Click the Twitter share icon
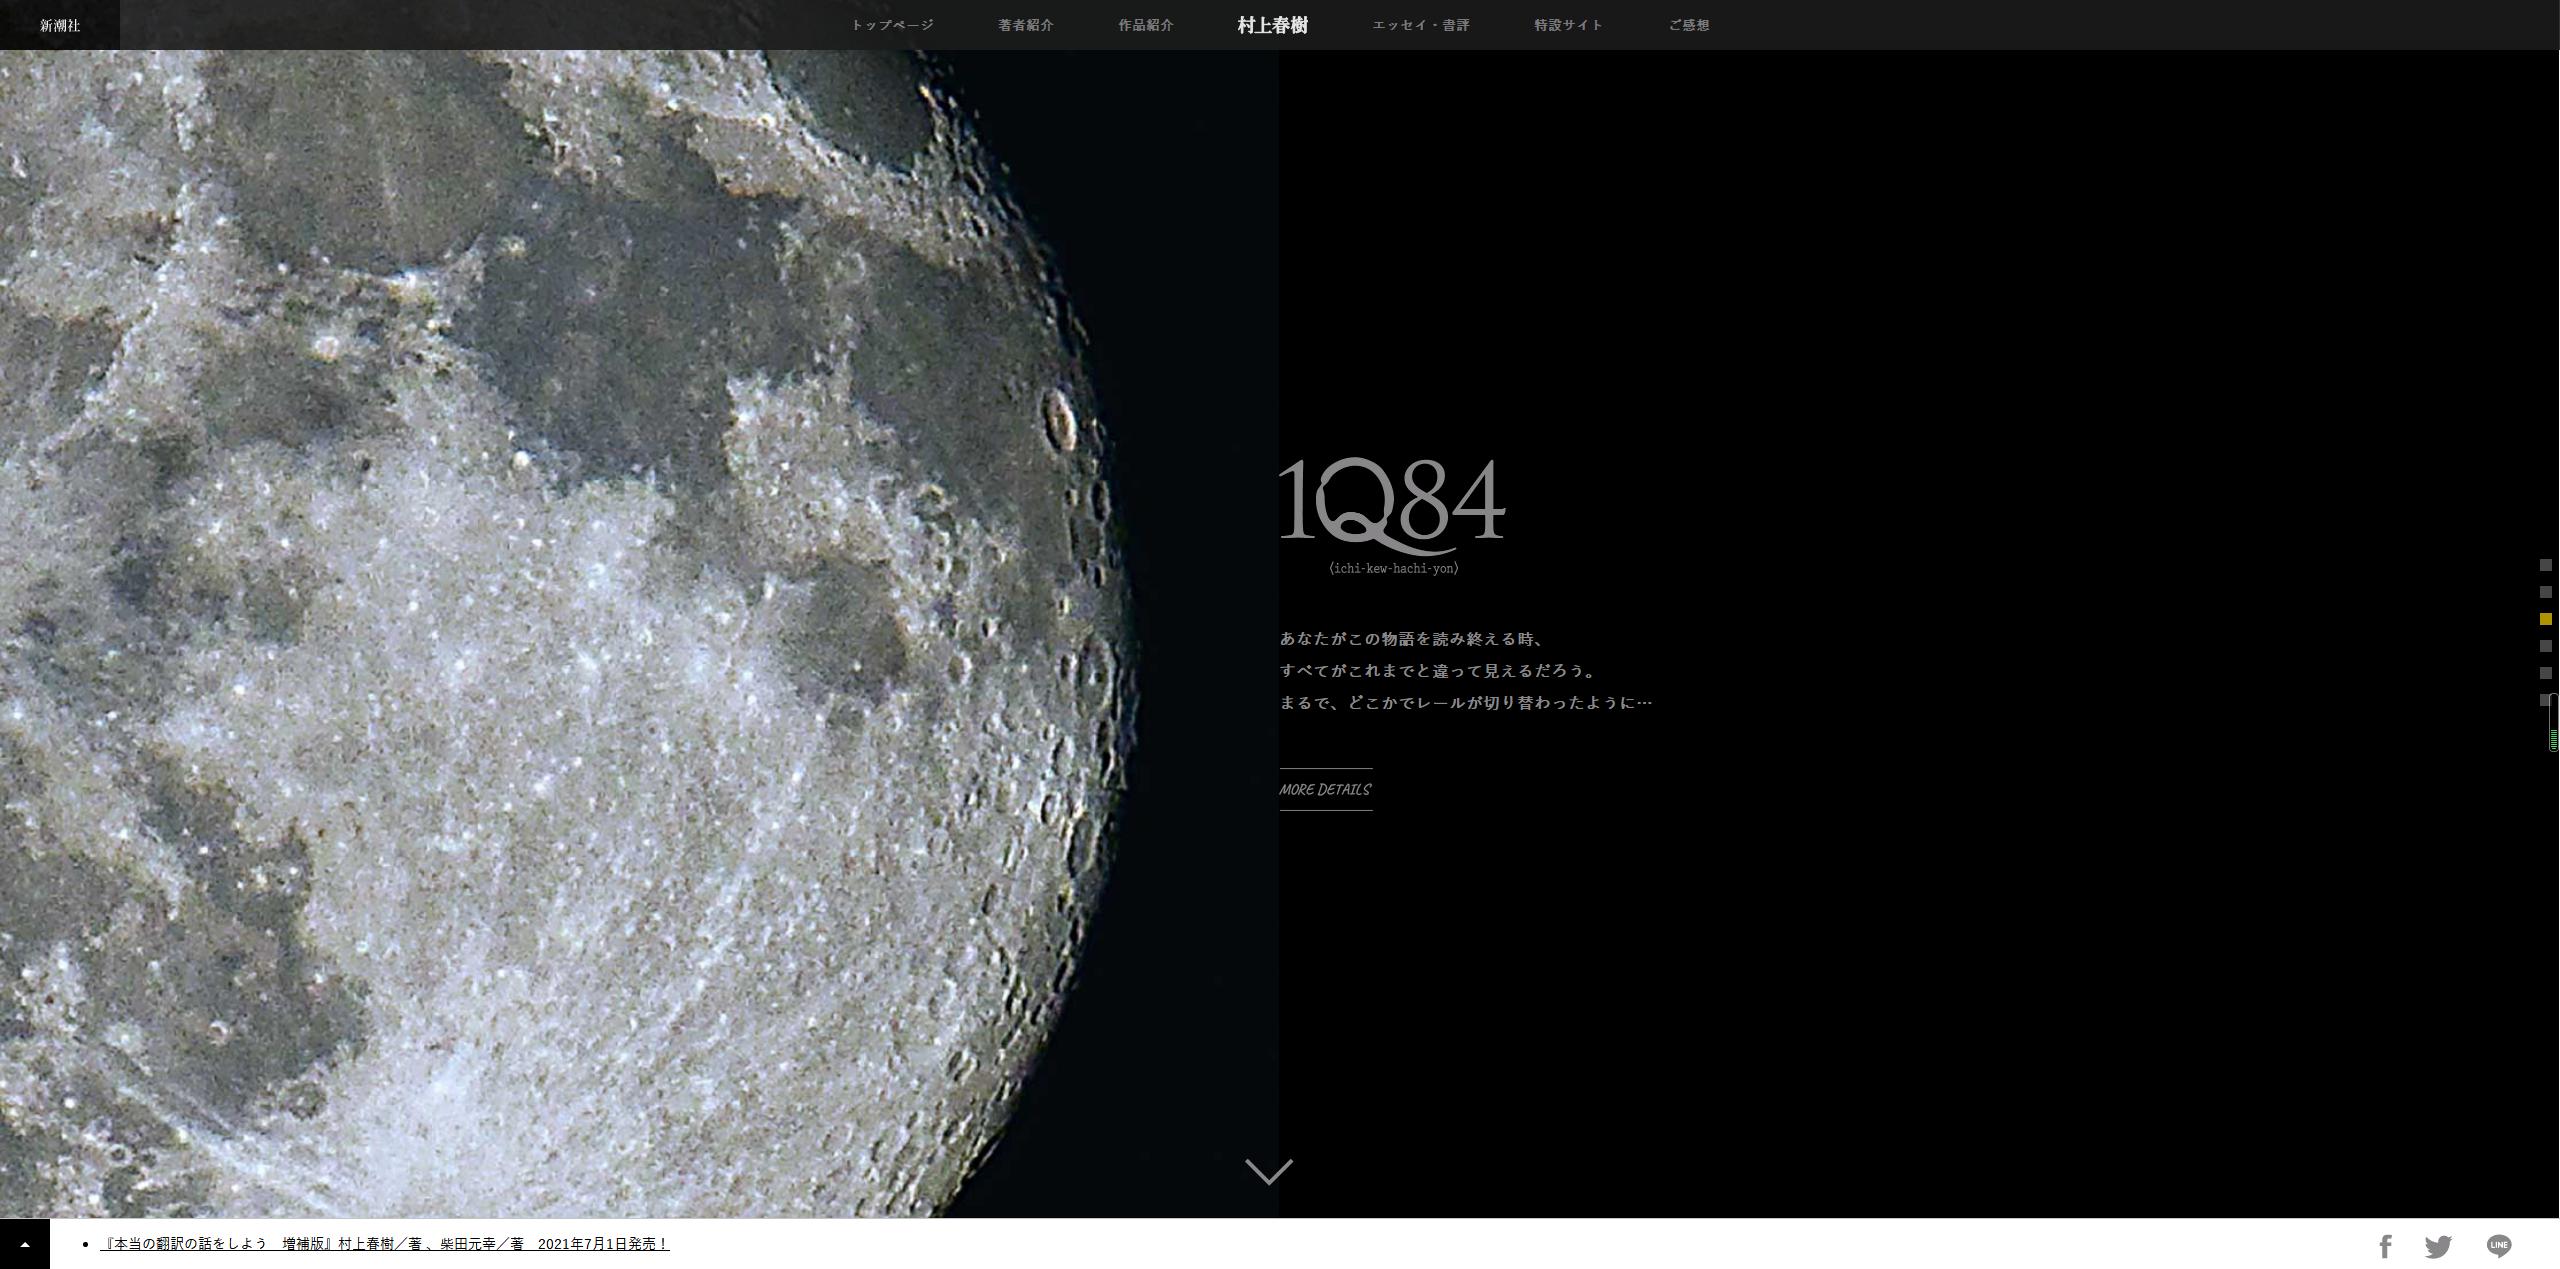This screenshot has width=2560, height=1269. tap(2438, 1246)
